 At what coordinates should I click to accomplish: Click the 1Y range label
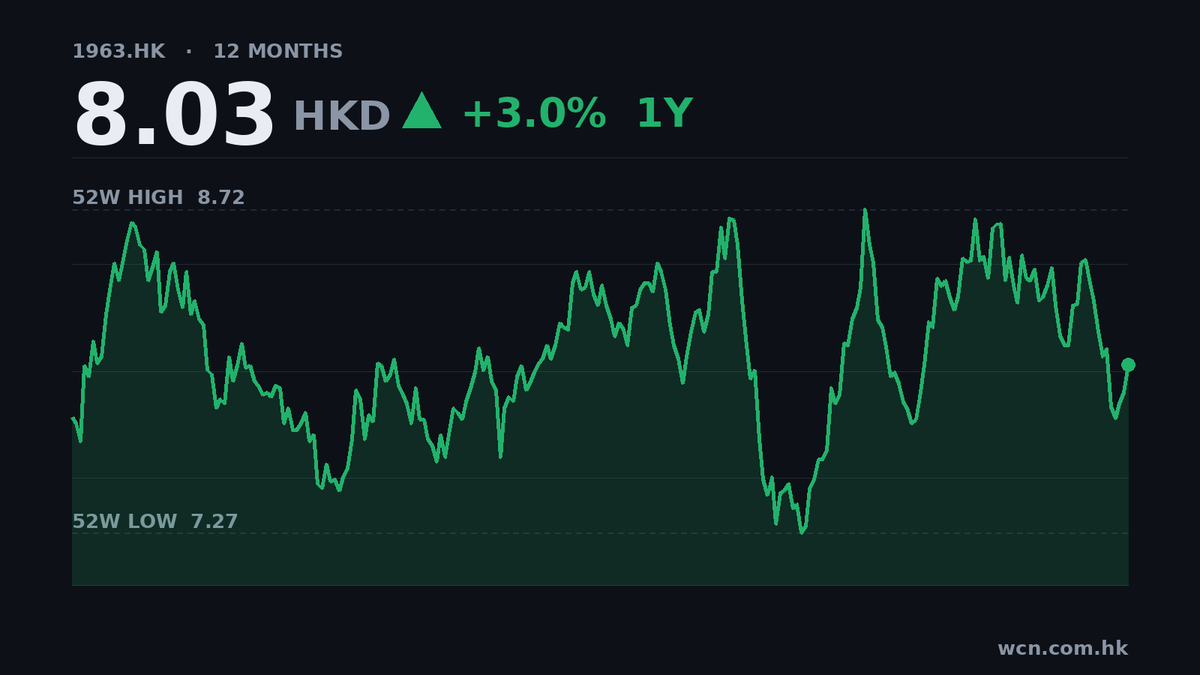click(664, 114)
